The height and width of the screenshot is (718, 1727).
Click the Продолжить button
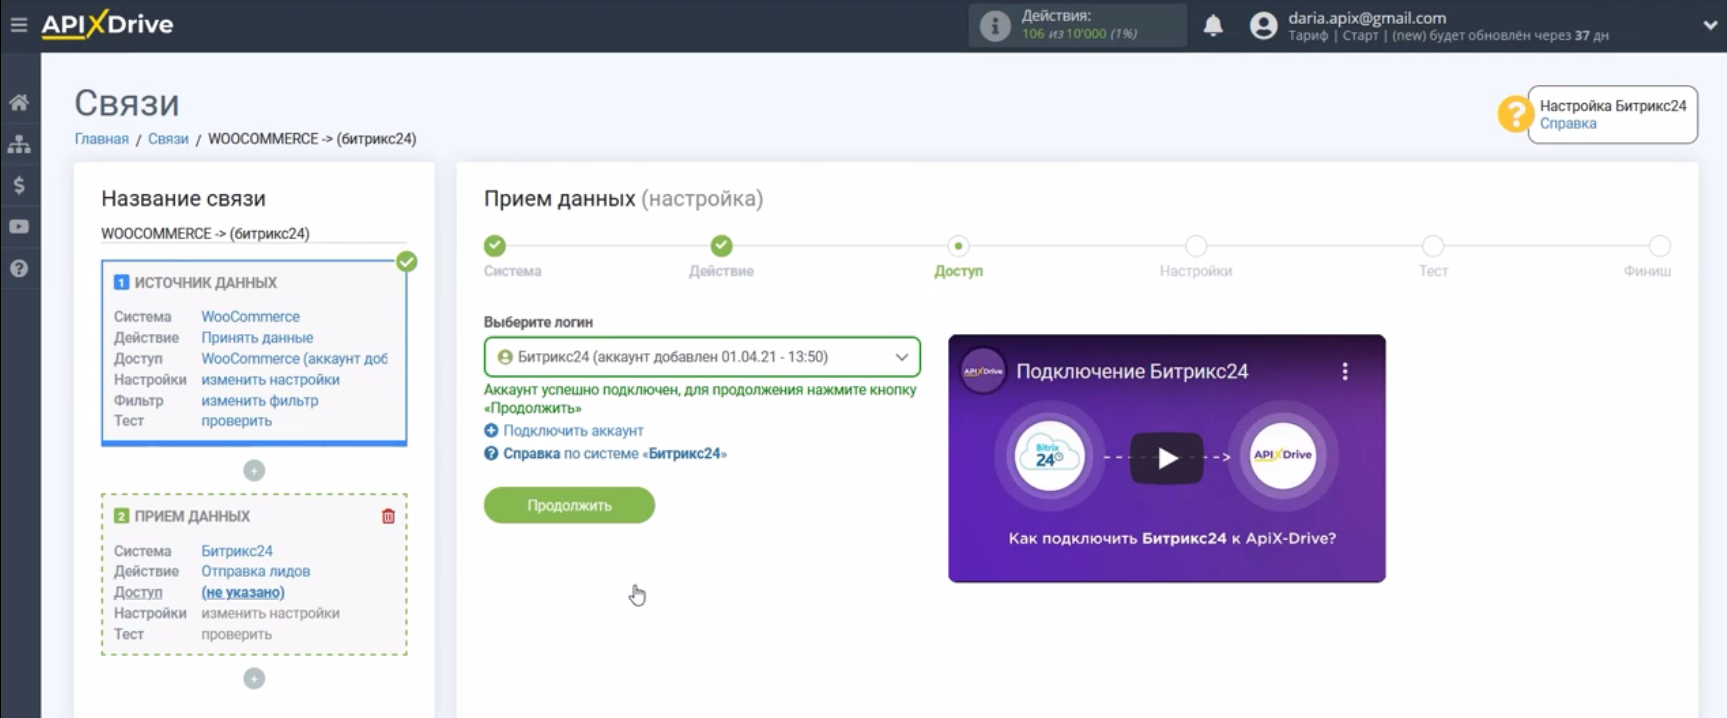569,505
